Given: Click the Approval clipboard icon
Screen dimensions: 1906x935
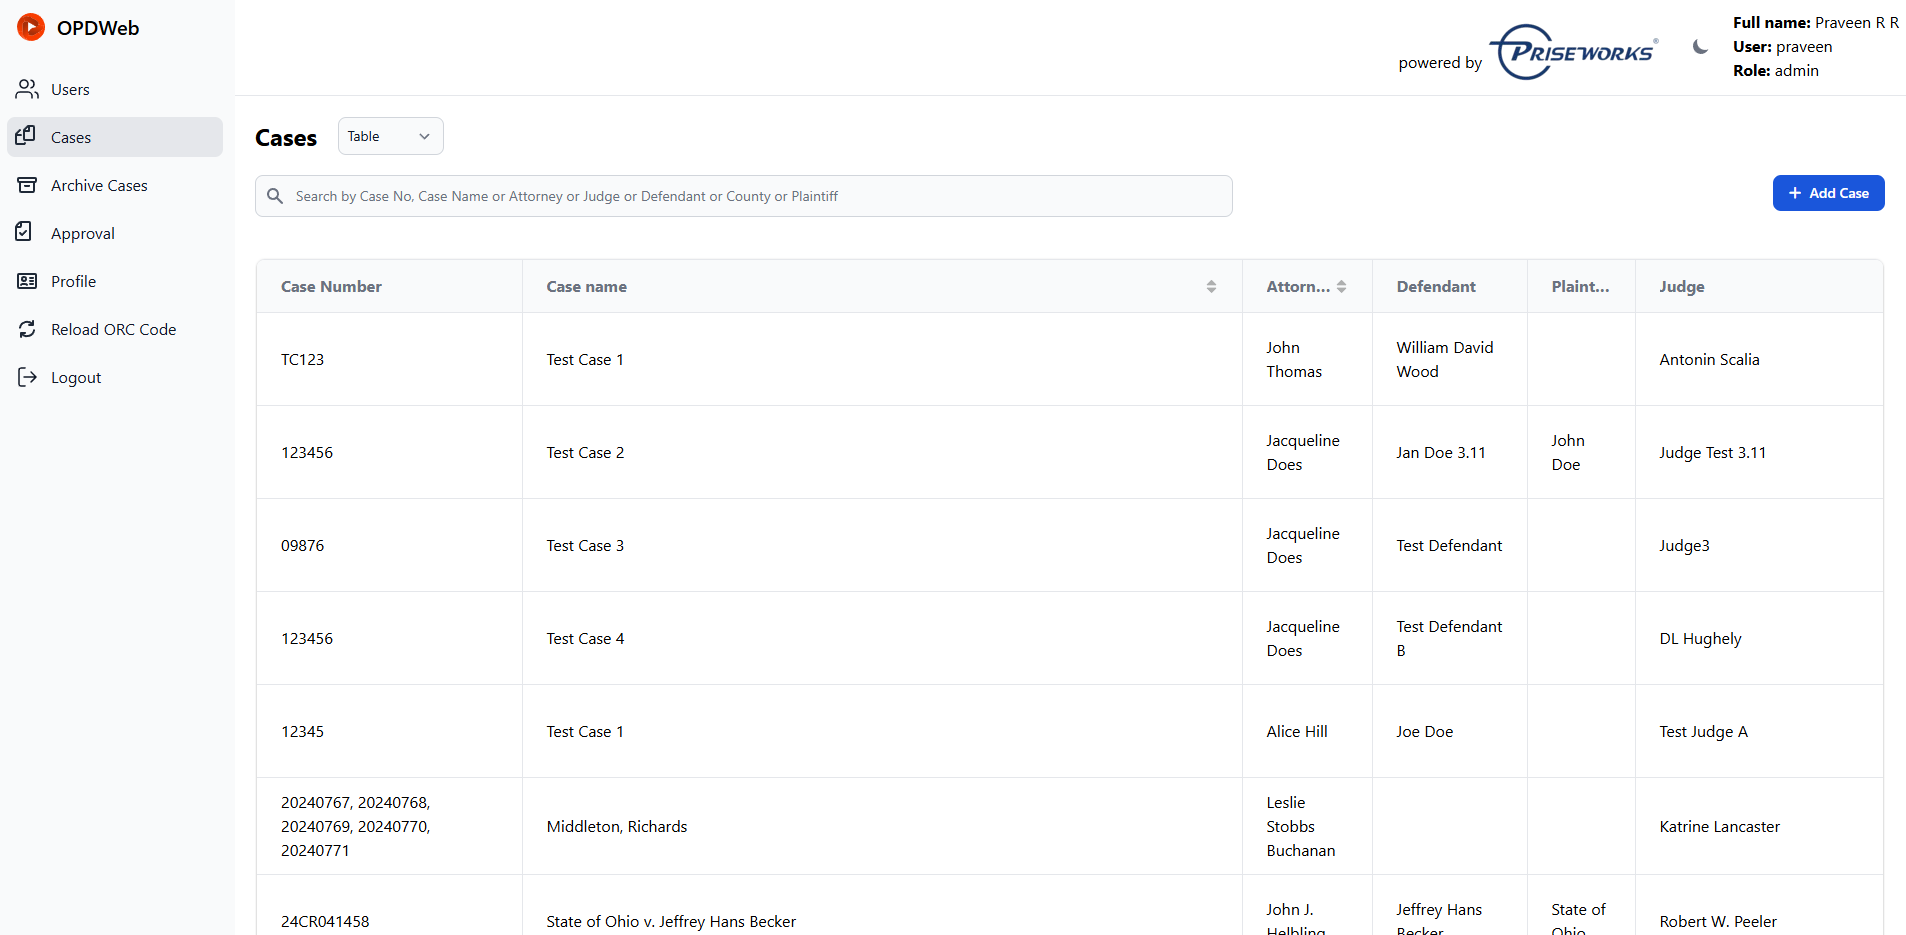Looking at the screenshot, I should [x=26, y=232].
